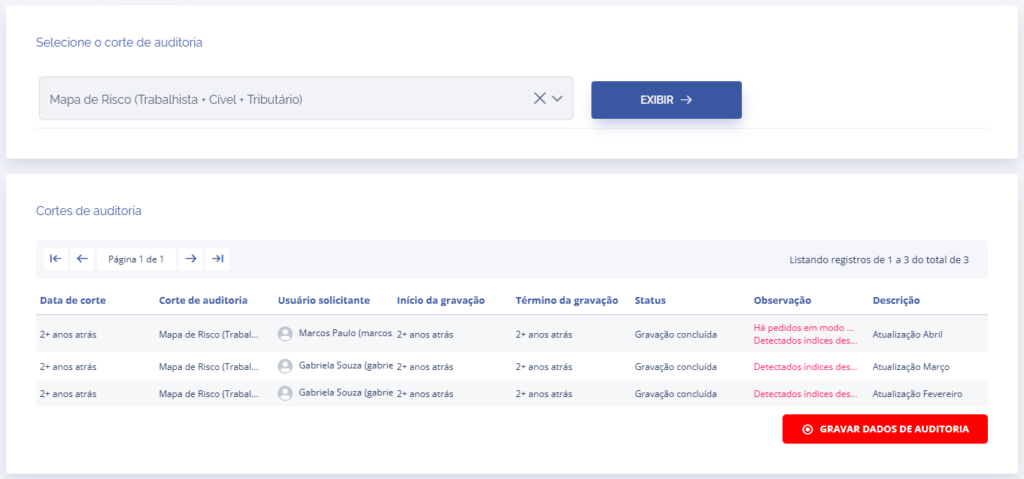The height and width of the screenshot is (479, 1024).
Task: Clear selected audit cut with X icon
Action: [540, 98]
